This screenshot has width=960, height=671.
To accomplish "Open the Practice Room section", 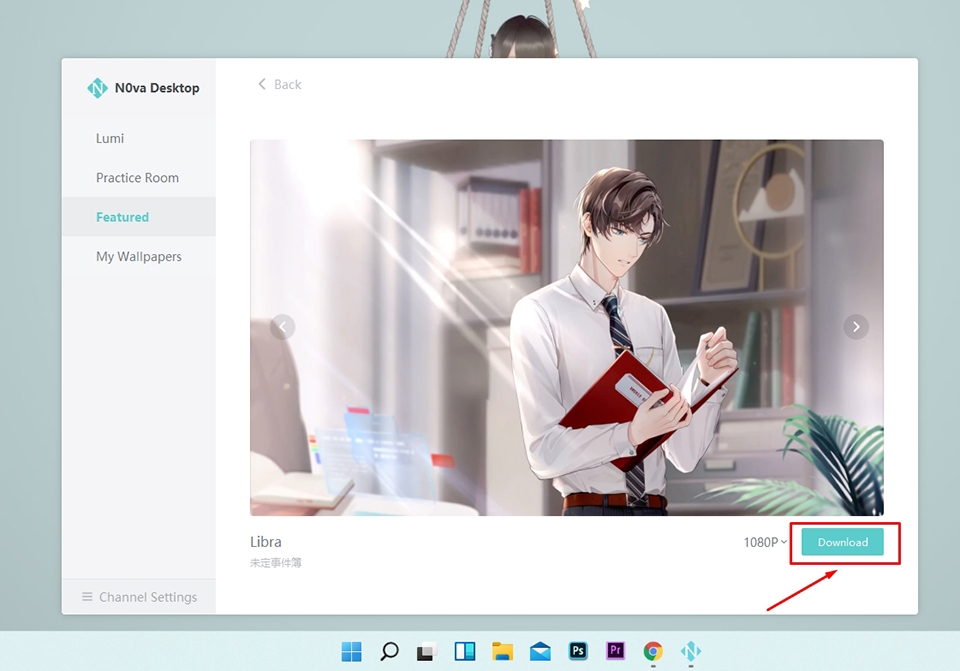I will tap(137, 178).
